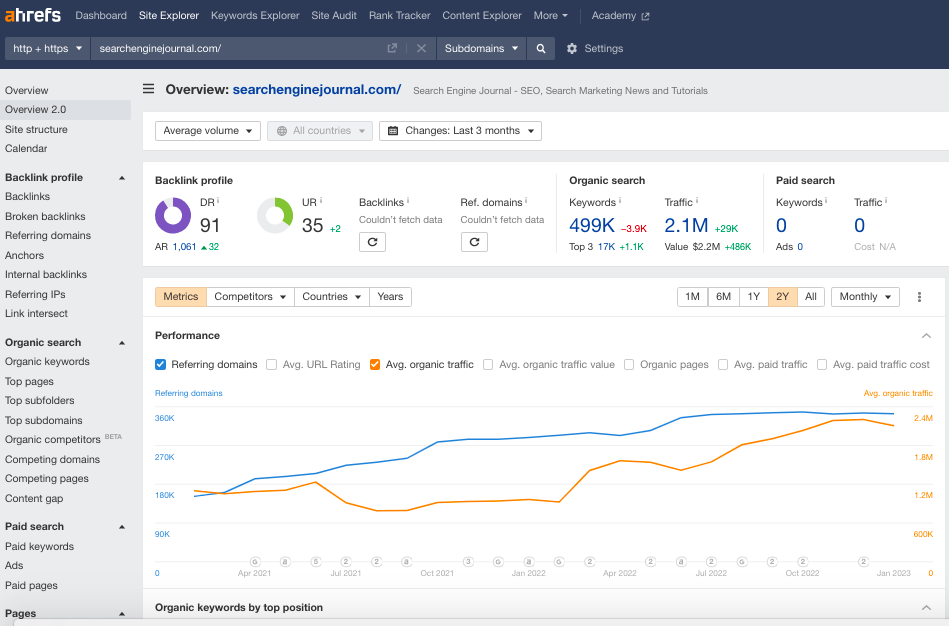Viewport: 949px width, 626px height.
Task: Select the 1Y time range button
Action: (x=754, y=296)
